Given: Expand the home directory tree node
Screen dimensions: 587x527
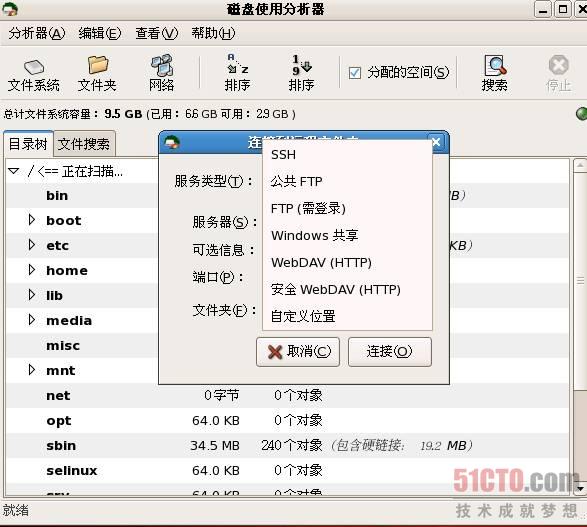Looking at the screenshot, I should [x=32, y=270].
